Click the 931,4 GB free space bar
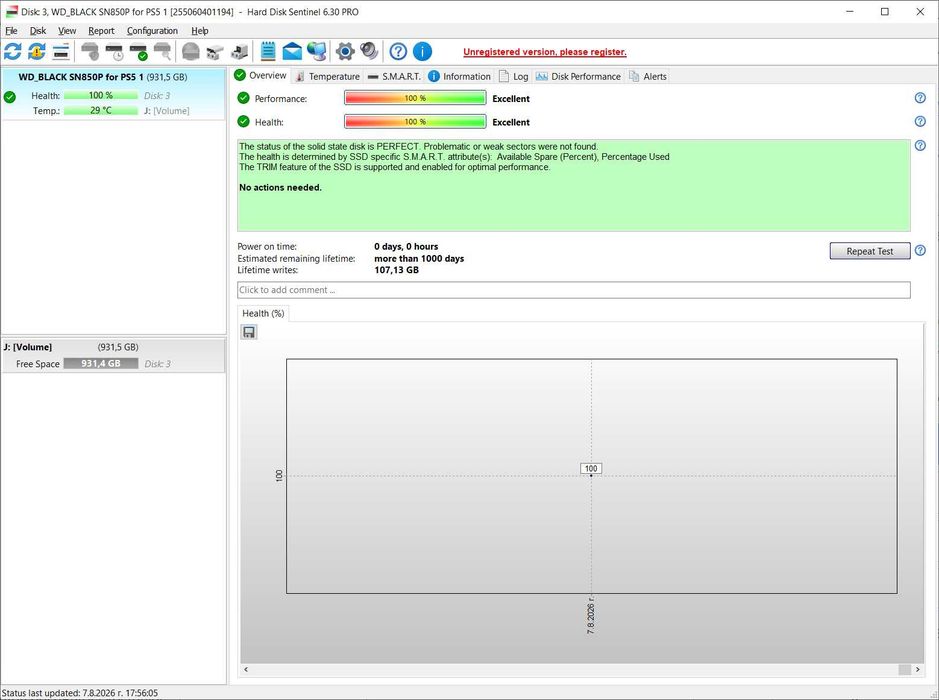This screenshot has height=700, width=939. [x=101, y=363]
